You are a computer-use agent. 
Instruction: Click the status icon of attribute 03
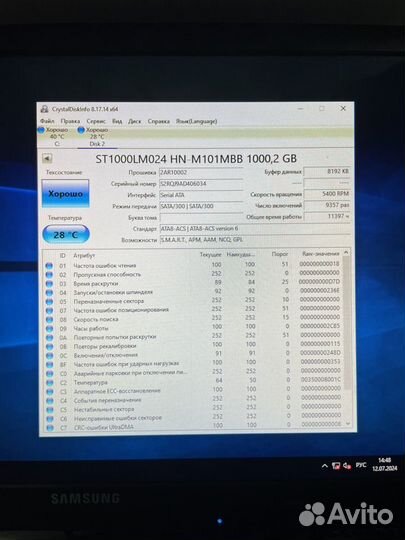point(49,284)
